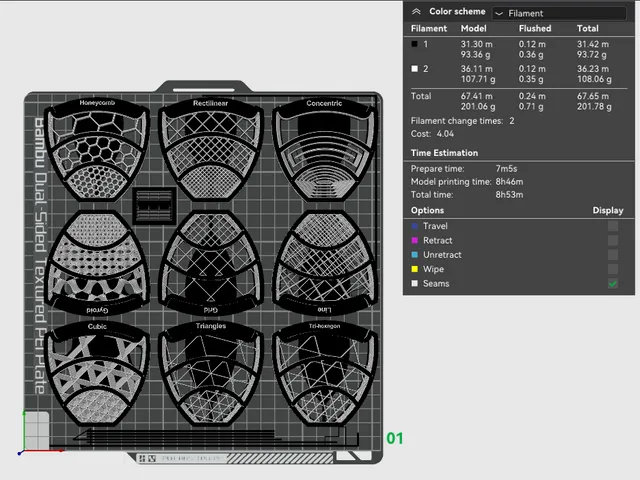Viewport: 640px width, 480px height.
Task: Click the Model column header
Action: click(x=473, y=29)
